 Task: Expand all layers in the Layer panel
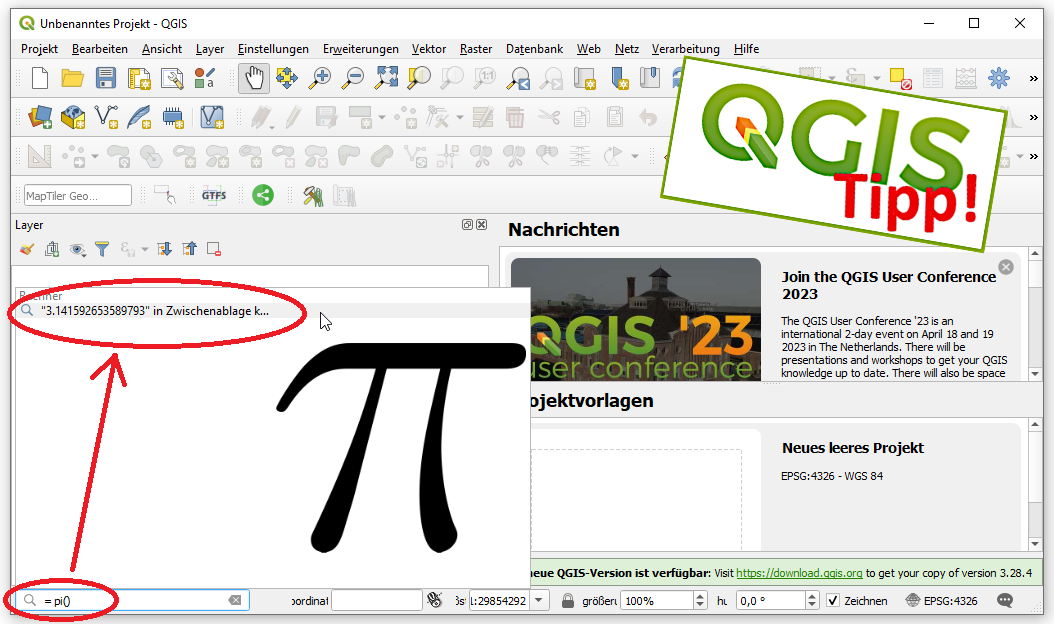[x=164, y=249]
